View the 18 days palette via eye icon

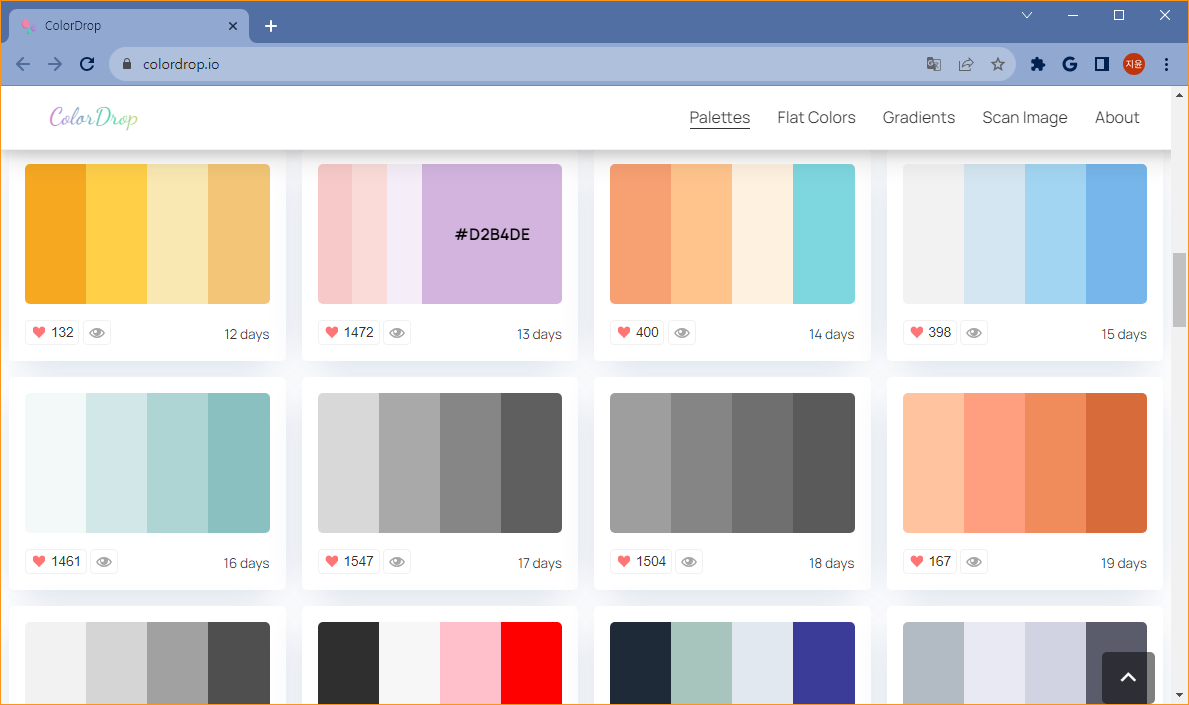689,561
